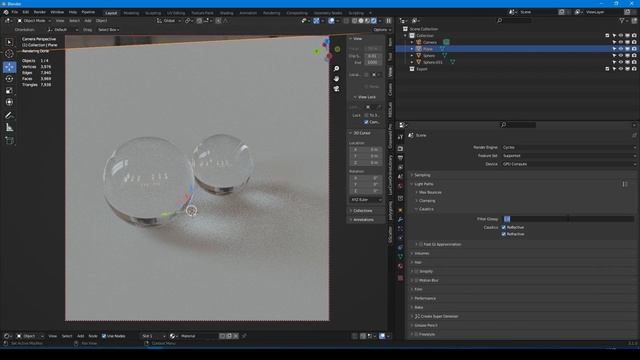The image size is (640, 360).
Task: Open the Window menu
Action: pos(57,12)
